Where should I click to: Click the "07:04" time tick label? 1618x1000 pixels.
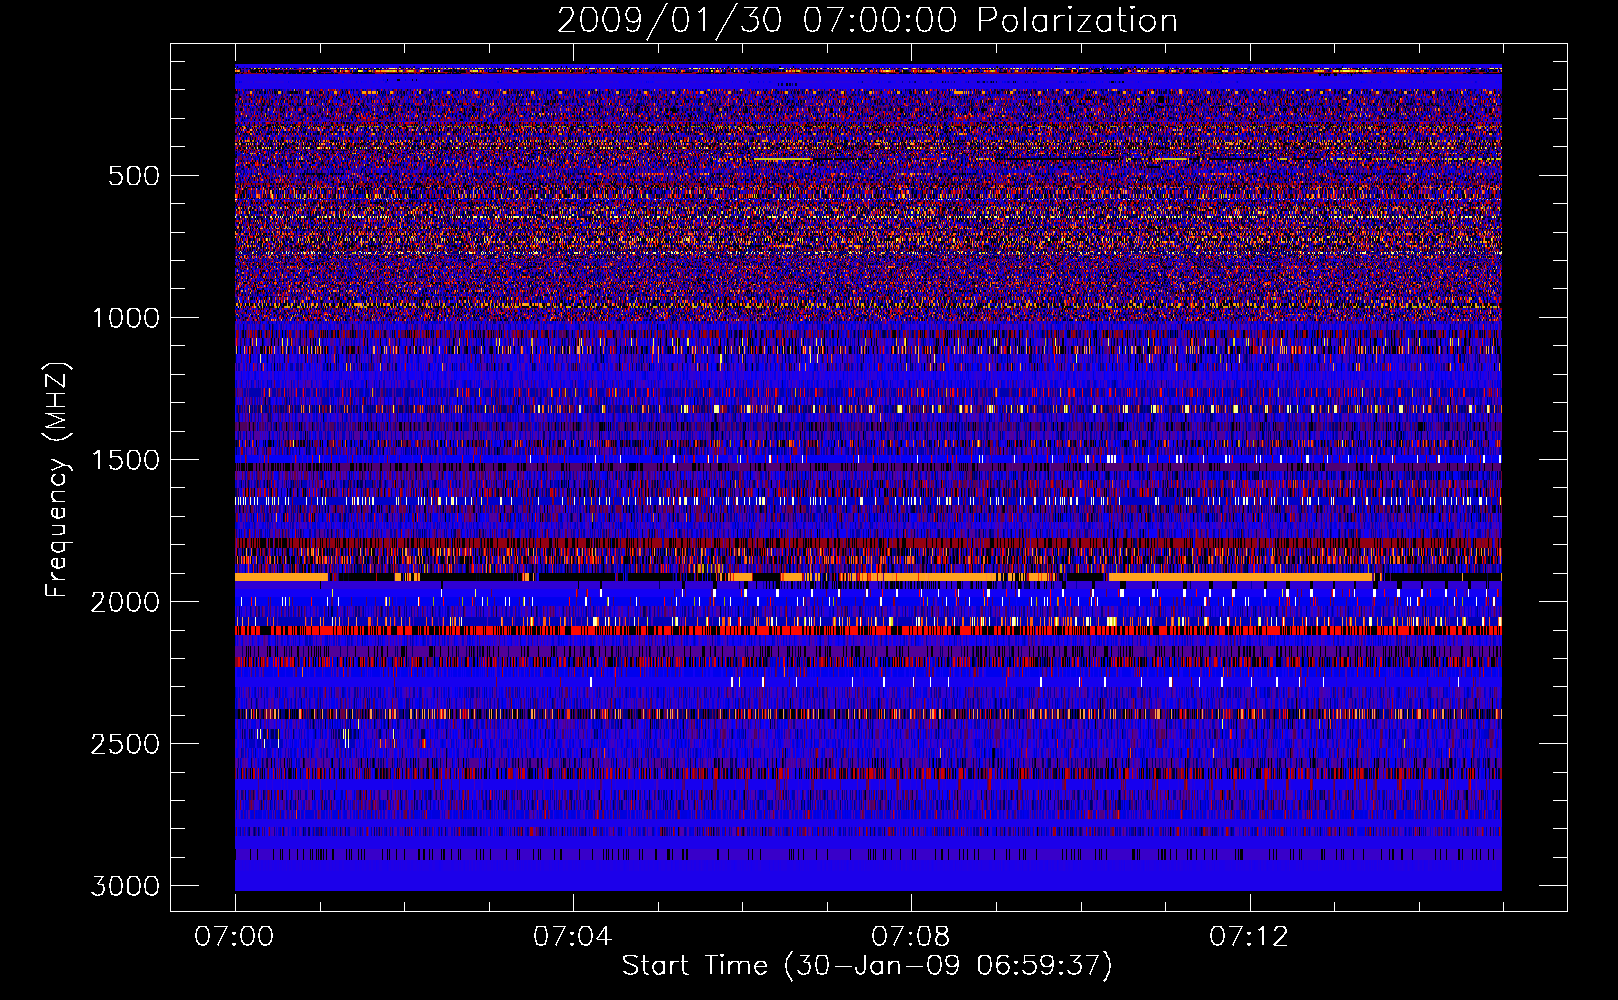[573, 936]
